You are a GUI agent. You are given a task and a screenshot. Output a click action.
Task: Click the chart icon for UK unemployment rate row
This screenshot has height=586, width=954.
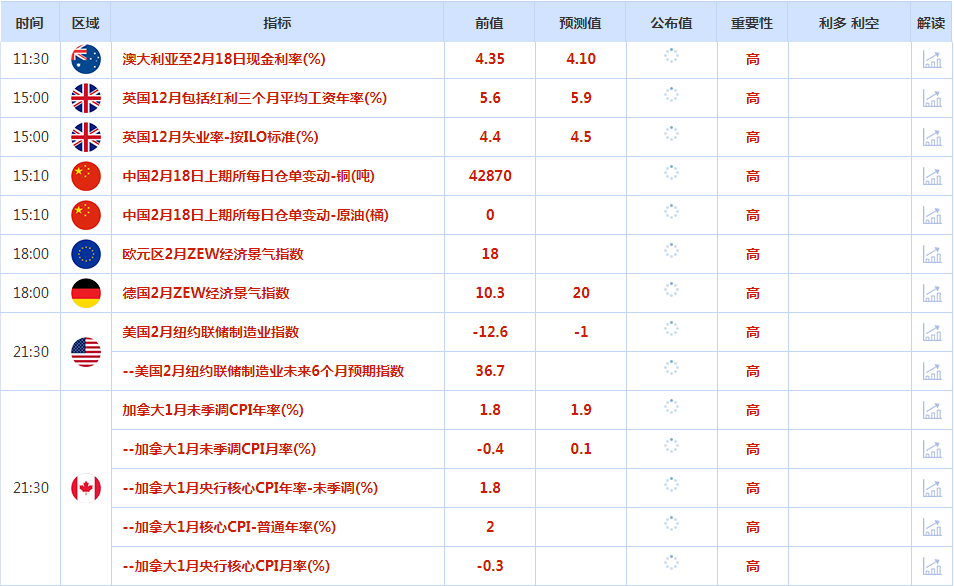pyautogui.click(x=931, y=137)
